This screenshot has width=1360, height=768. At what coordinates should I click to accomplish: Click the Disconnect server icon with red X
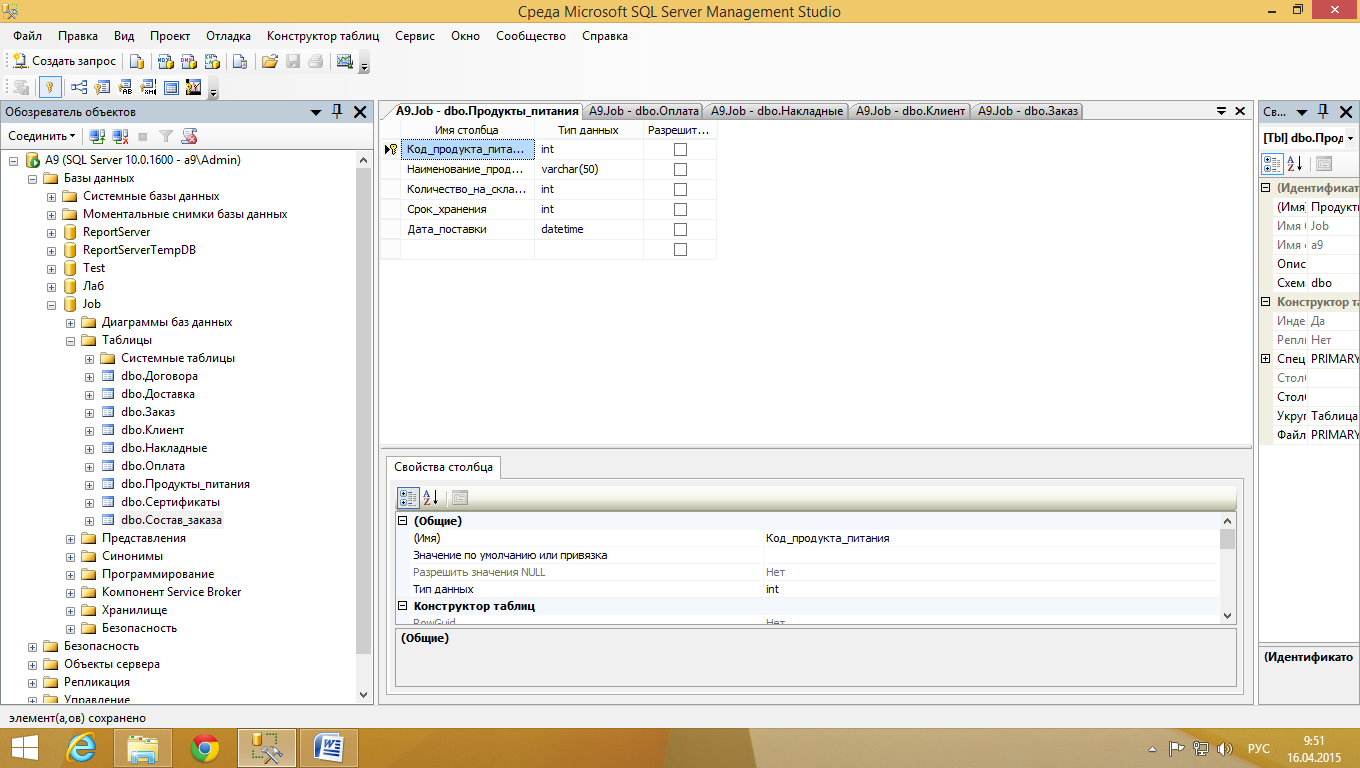[120, 136]
